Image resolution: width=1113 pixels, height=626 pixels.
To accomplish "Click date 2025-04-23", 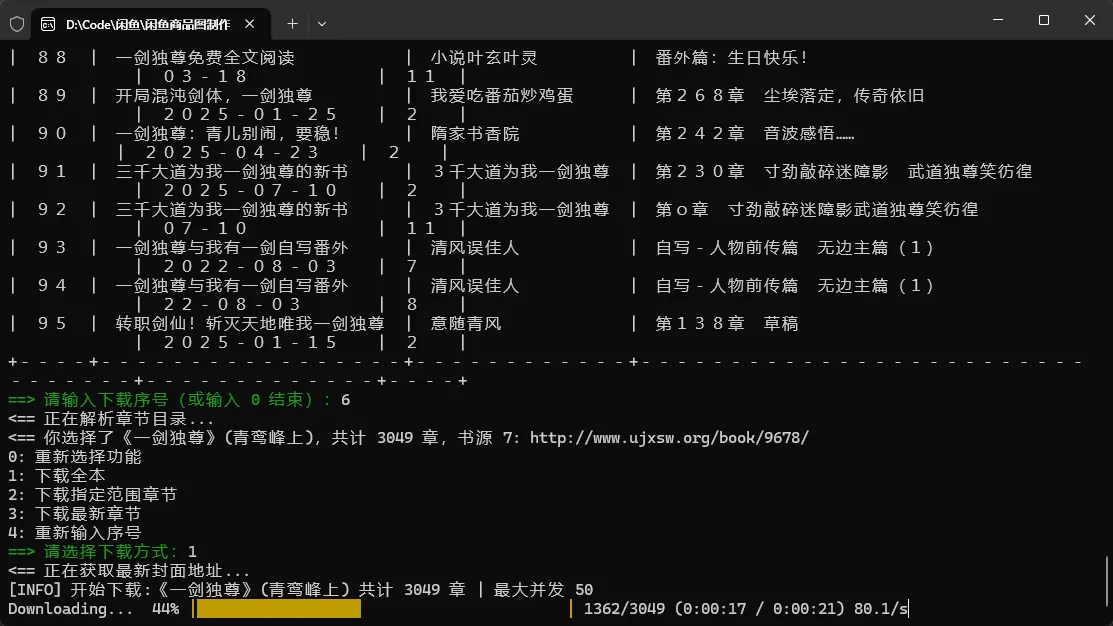I will [x=232, y=153].
